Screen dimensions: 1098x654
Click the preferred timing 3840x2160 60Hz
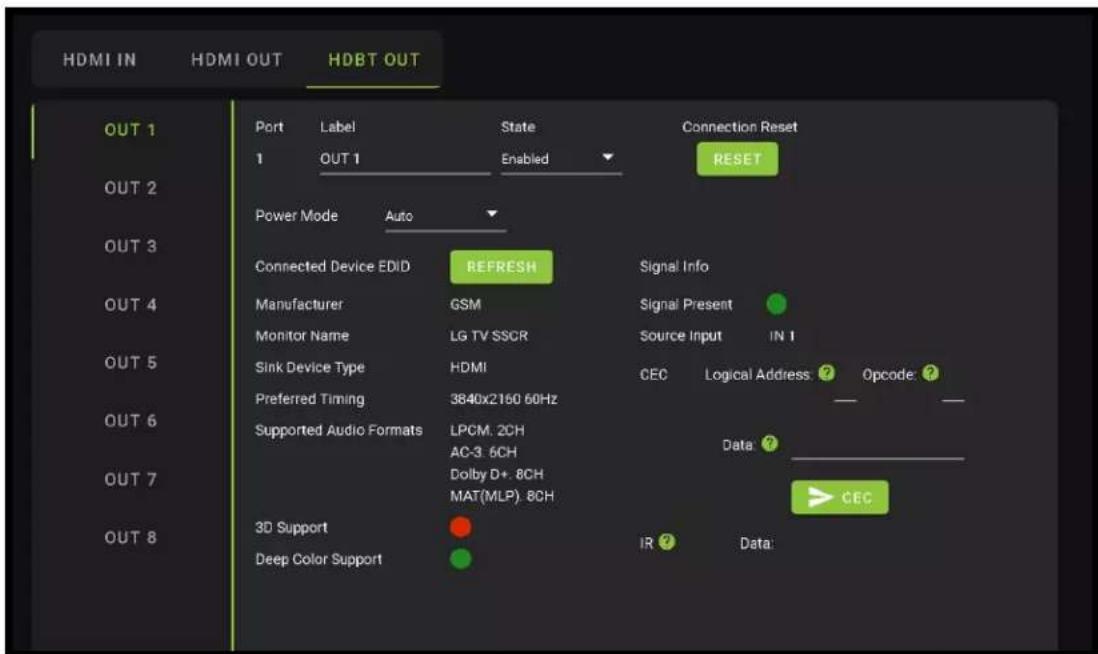tap(503, 399)
